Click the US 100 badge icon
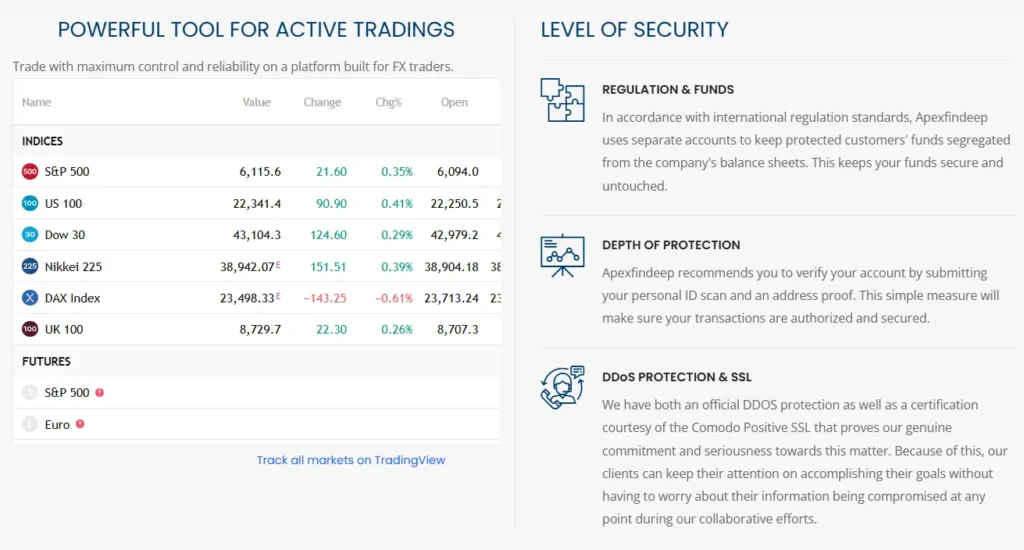 click(x=30, y=204)
